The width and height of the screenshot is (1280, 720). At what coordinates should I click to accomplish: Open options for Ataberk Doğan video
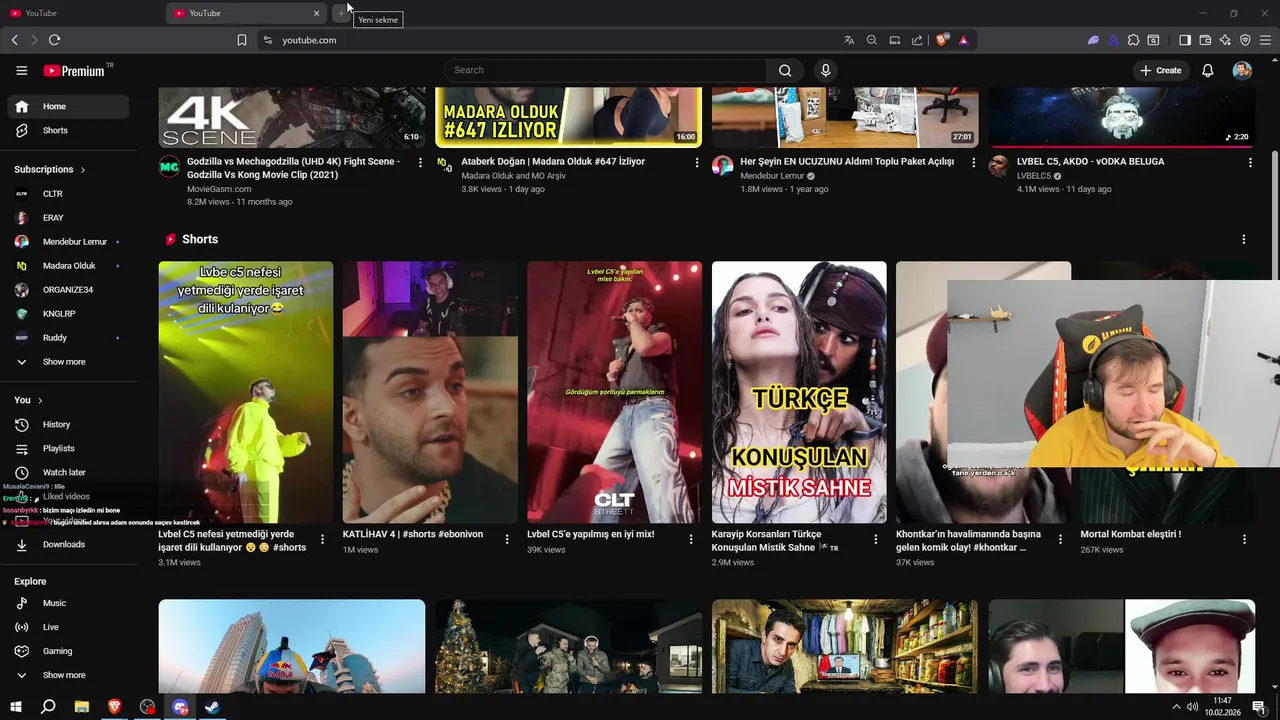tap(697, 162)
